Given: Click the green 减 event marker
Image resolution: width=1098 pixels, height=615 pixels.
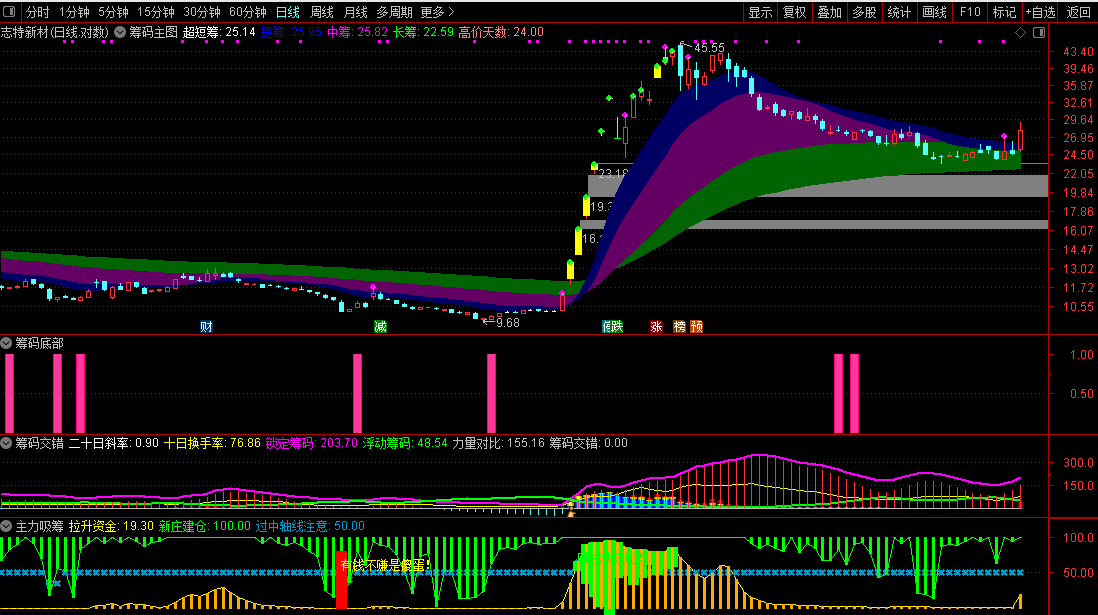Looking at the screenshot, I should click(x=380, y=326).
